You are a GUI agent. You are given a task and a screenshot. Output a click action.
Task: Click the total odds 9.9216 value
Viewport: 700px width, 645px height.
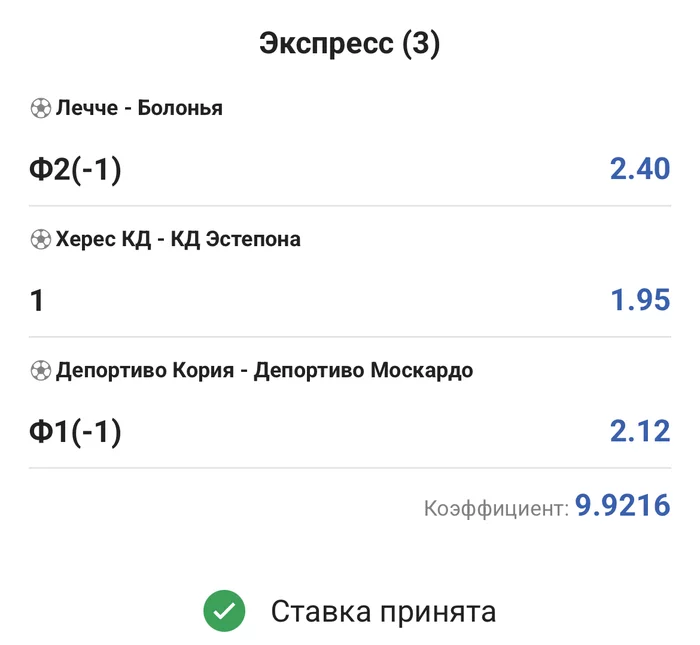tap(621, 507)
